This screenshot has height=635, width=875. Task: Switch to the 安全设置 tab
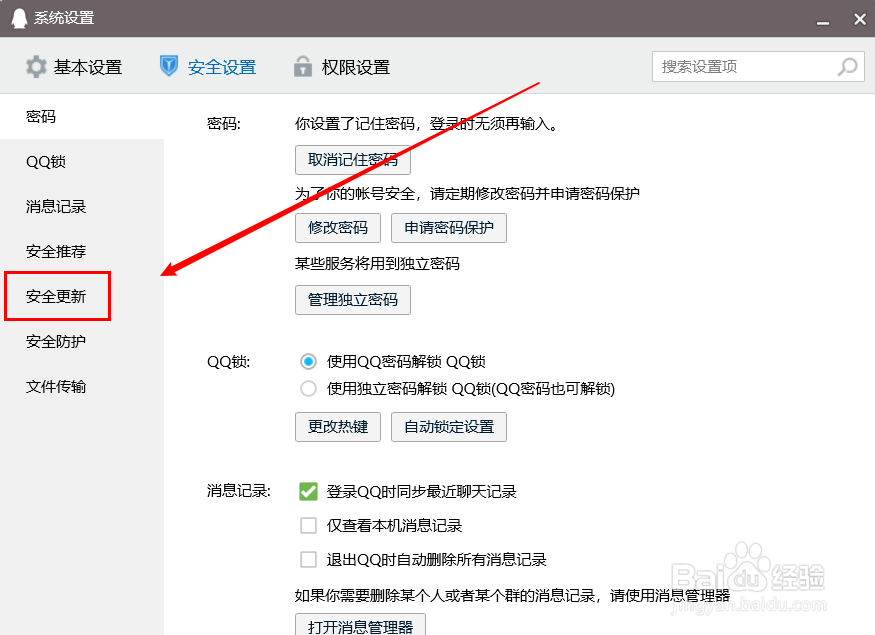point(208,67)
